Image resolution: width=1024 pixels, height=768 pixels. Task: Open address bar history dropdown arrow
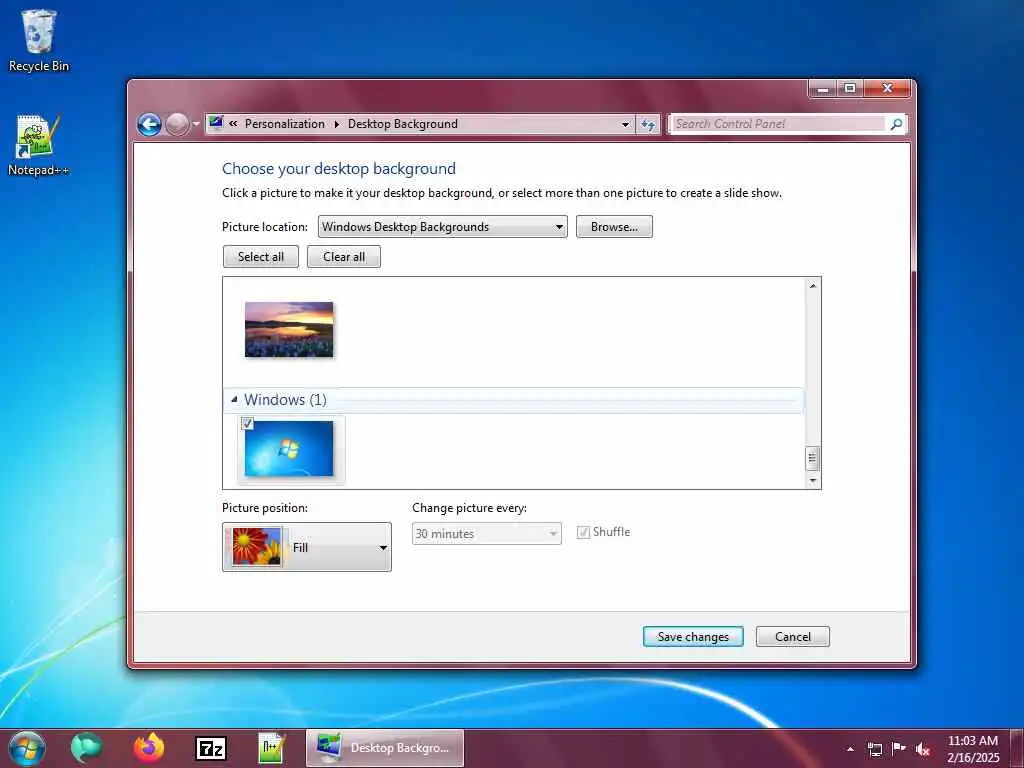point(626,124)
